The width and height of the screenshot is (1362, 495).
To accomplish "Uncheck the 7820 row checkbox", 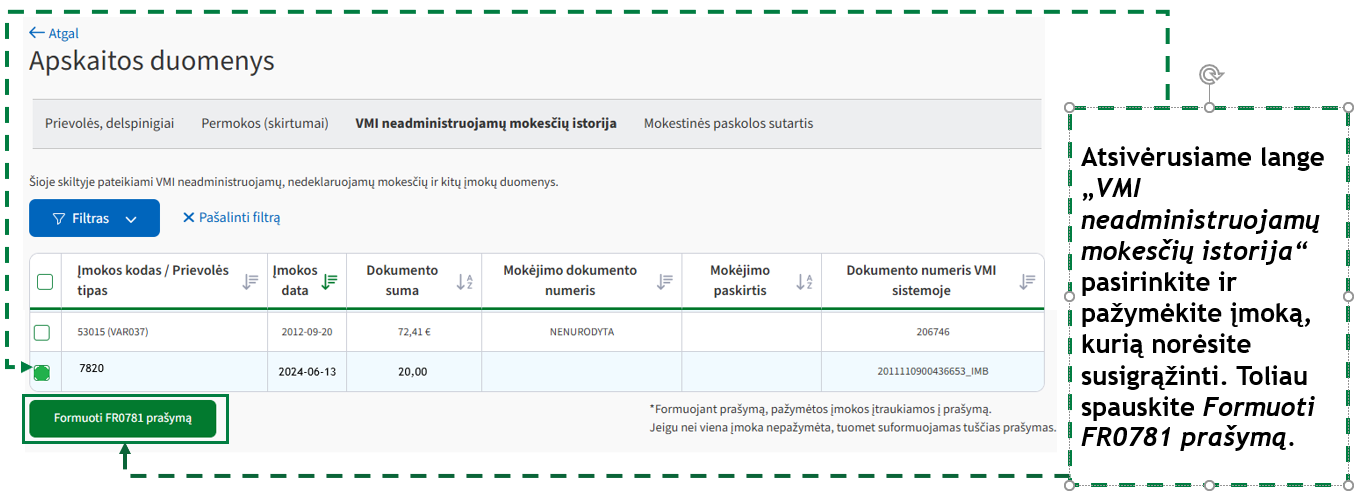I will [42, 372].
